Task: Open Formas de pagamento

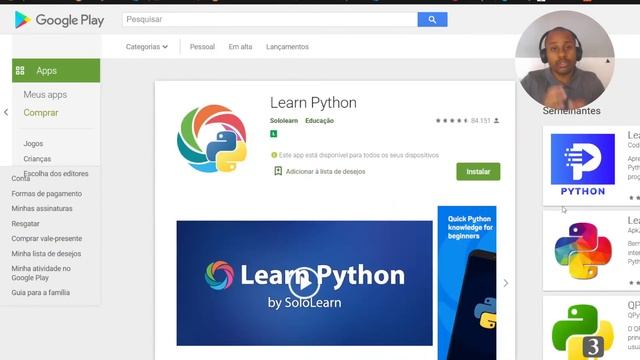Action: click(47, 193)
